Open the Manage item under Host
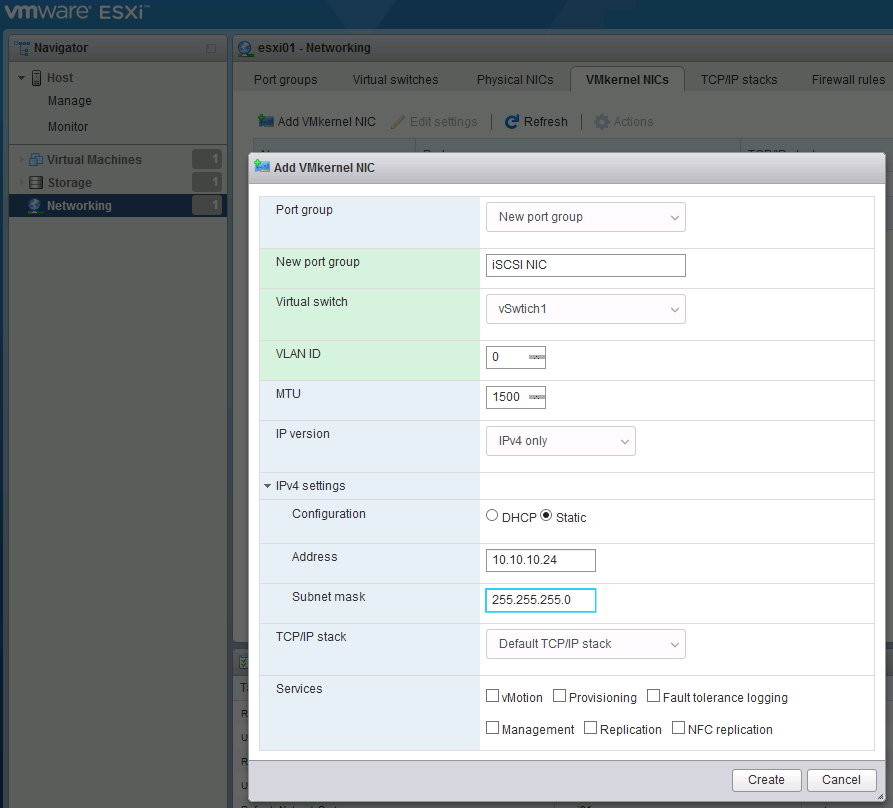 pos(69,101)
